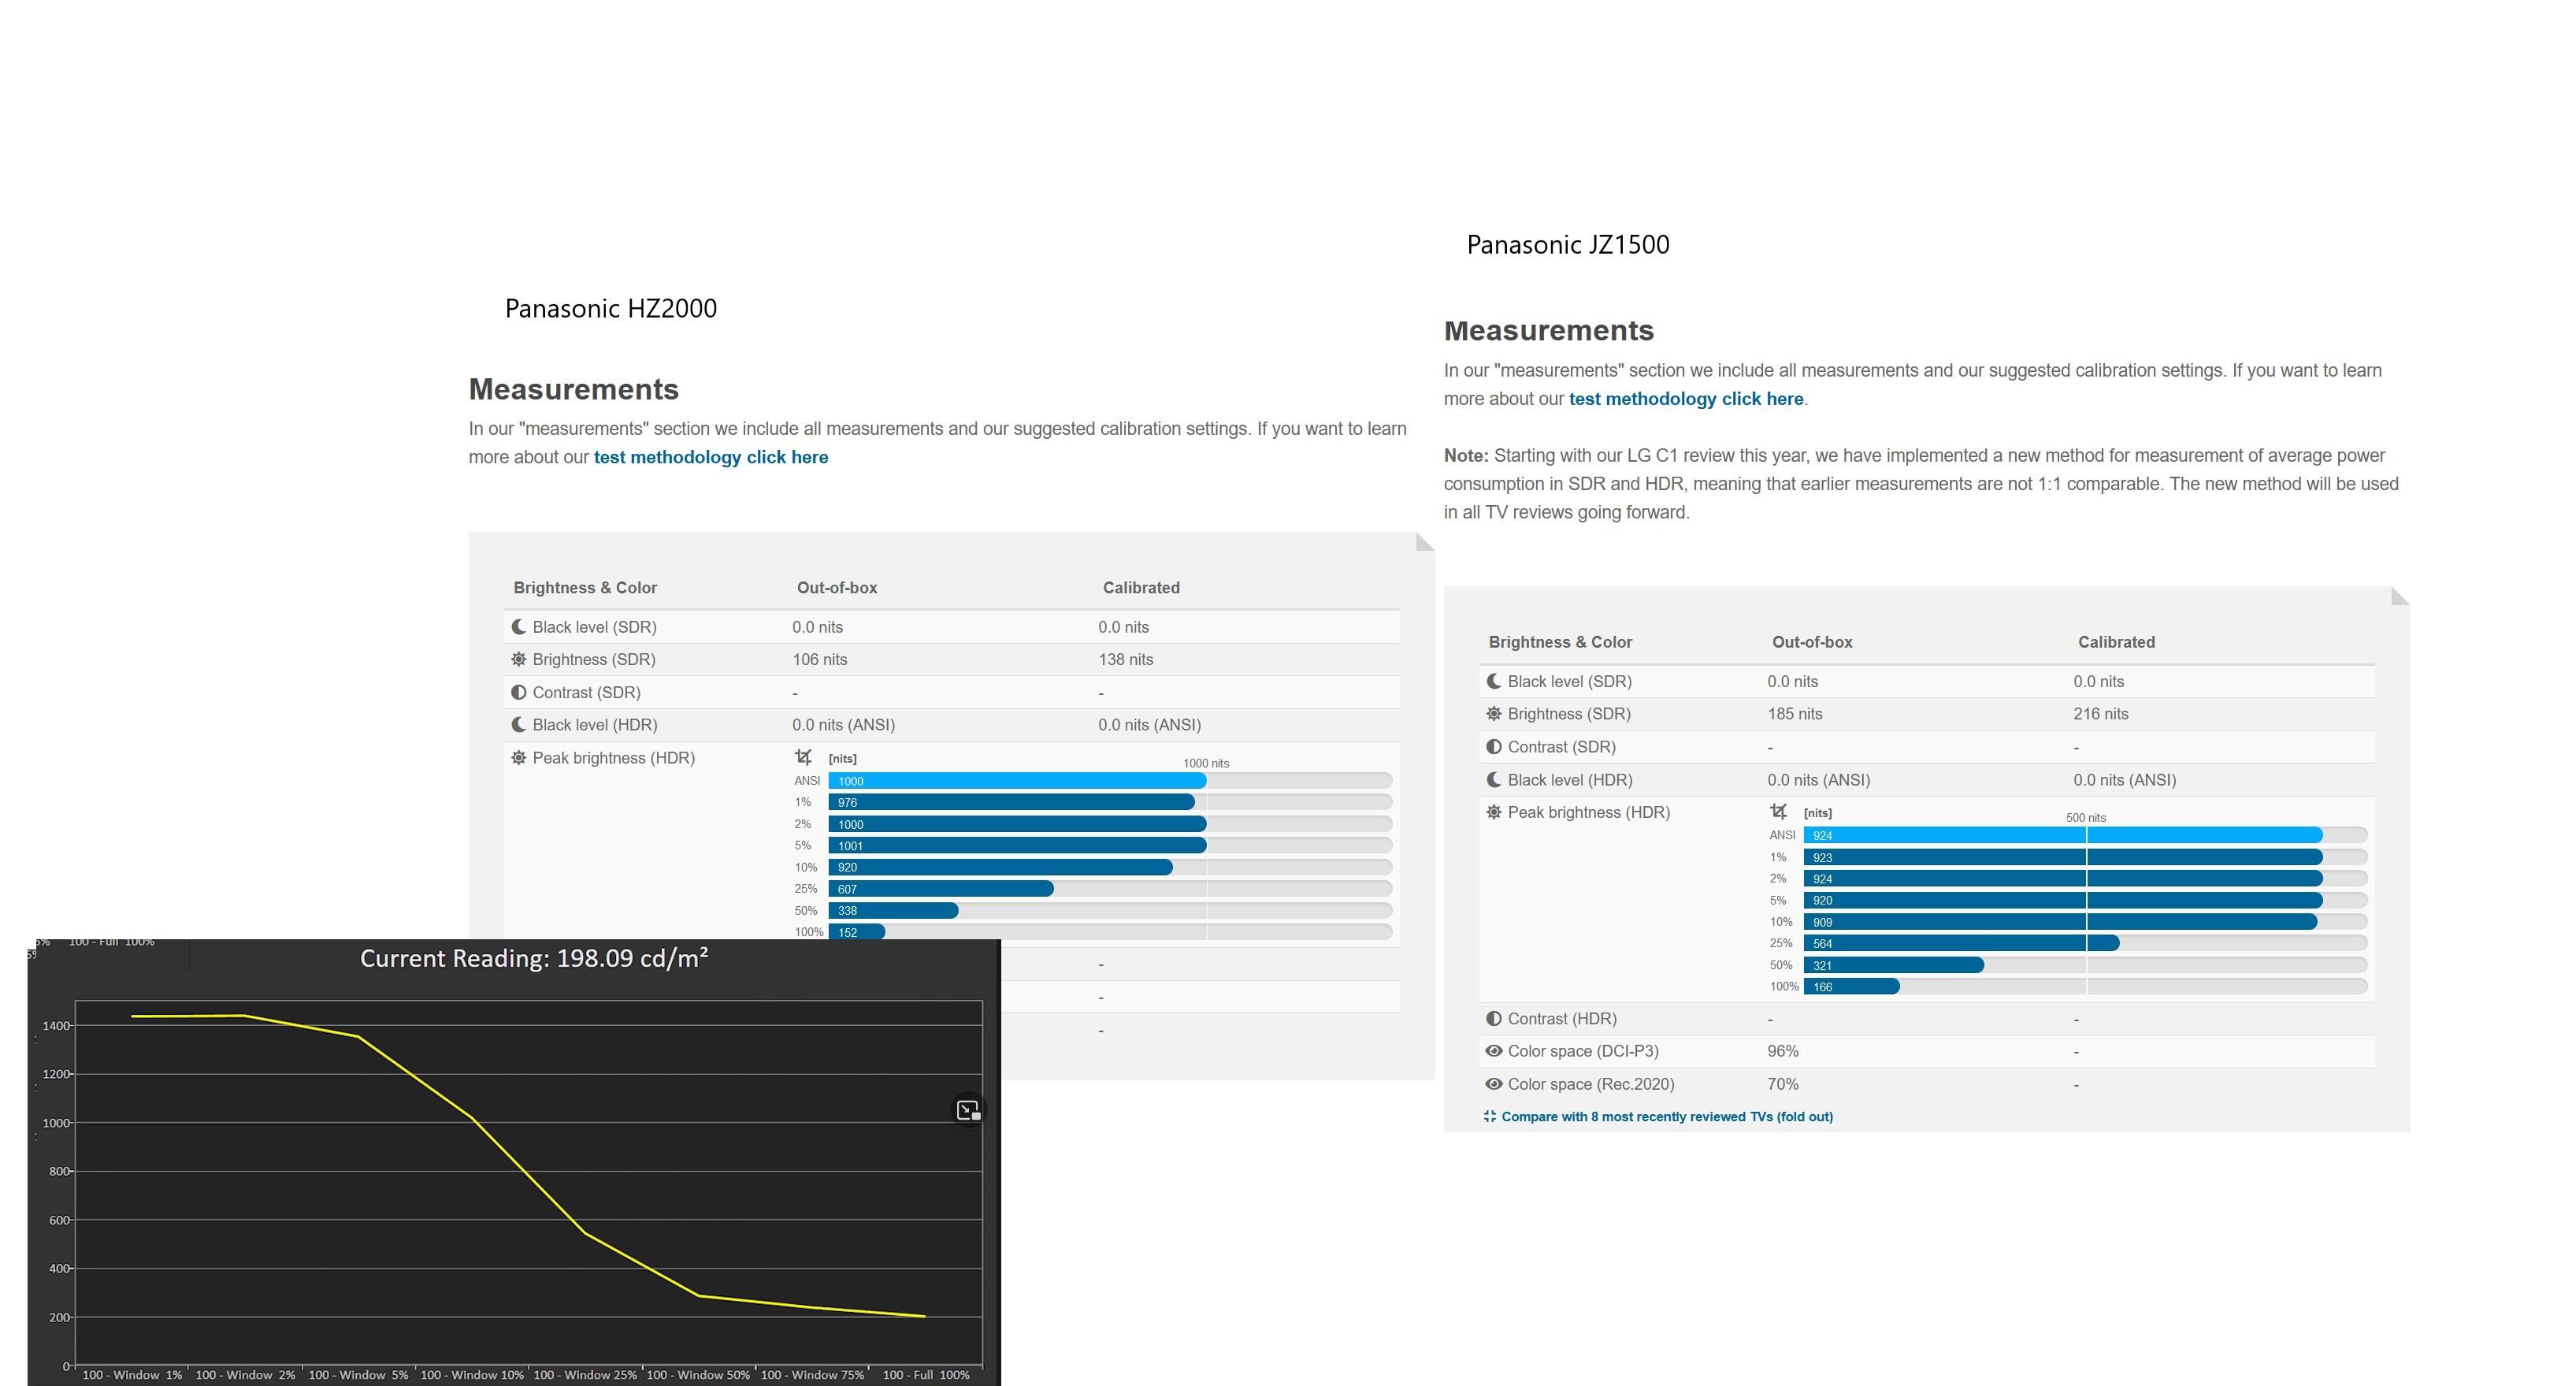This screenshot has width=2576, height=1386.
Task: Click the out-of-box '0.0 nits (ANSI)' value in the HZ2000 table
Action: click(x=843, y=725)
